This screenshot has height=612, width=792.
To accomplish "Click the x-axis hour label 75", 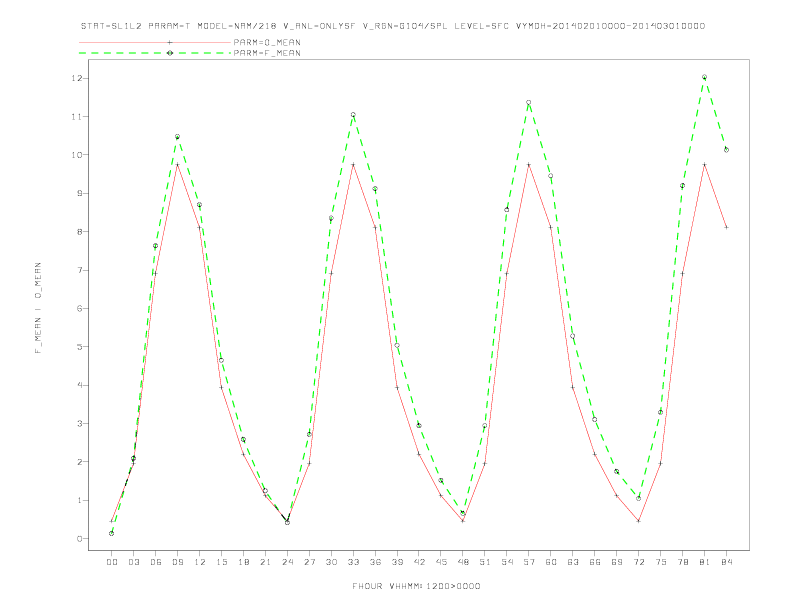I will [661, 562].
